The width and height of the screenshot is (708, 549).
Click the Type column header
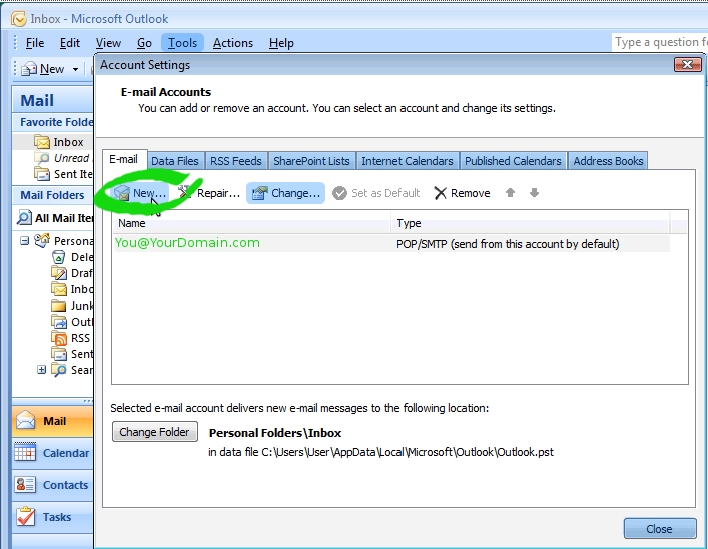(x=531, y=223)
